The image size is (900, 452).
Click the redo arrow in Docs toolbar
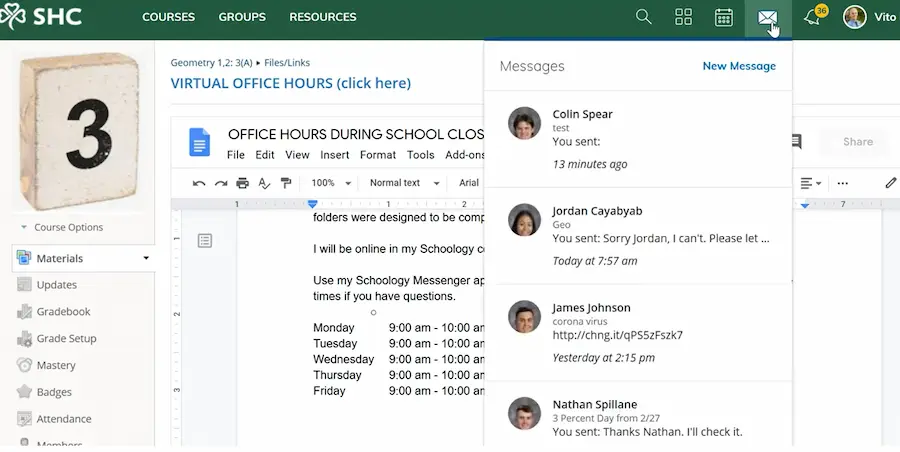pyautogui.click(x=221, y=183)
